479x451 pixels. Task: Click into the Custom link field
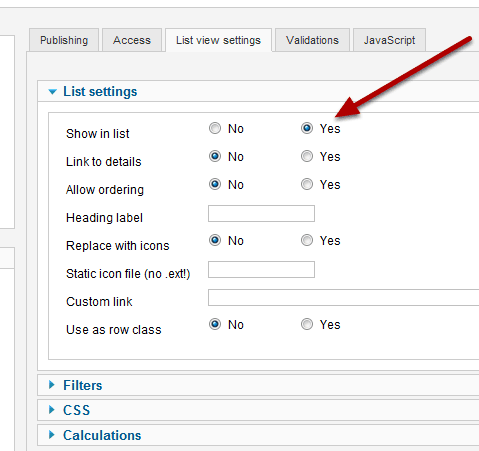(x=343, y=297)
